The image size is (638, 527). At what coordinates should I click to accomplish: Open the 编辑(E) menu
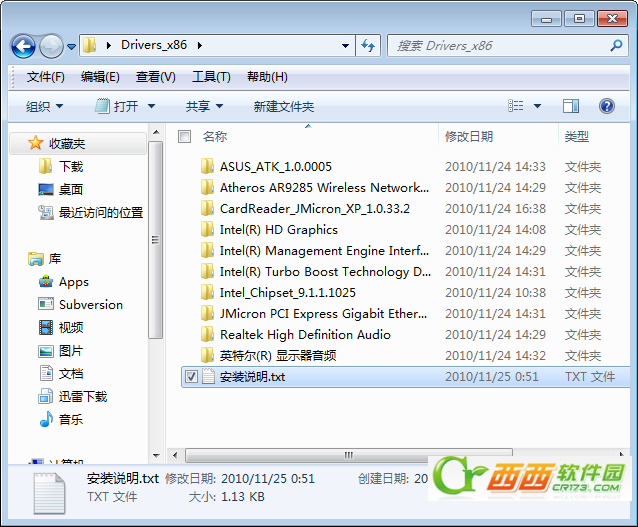100,77
